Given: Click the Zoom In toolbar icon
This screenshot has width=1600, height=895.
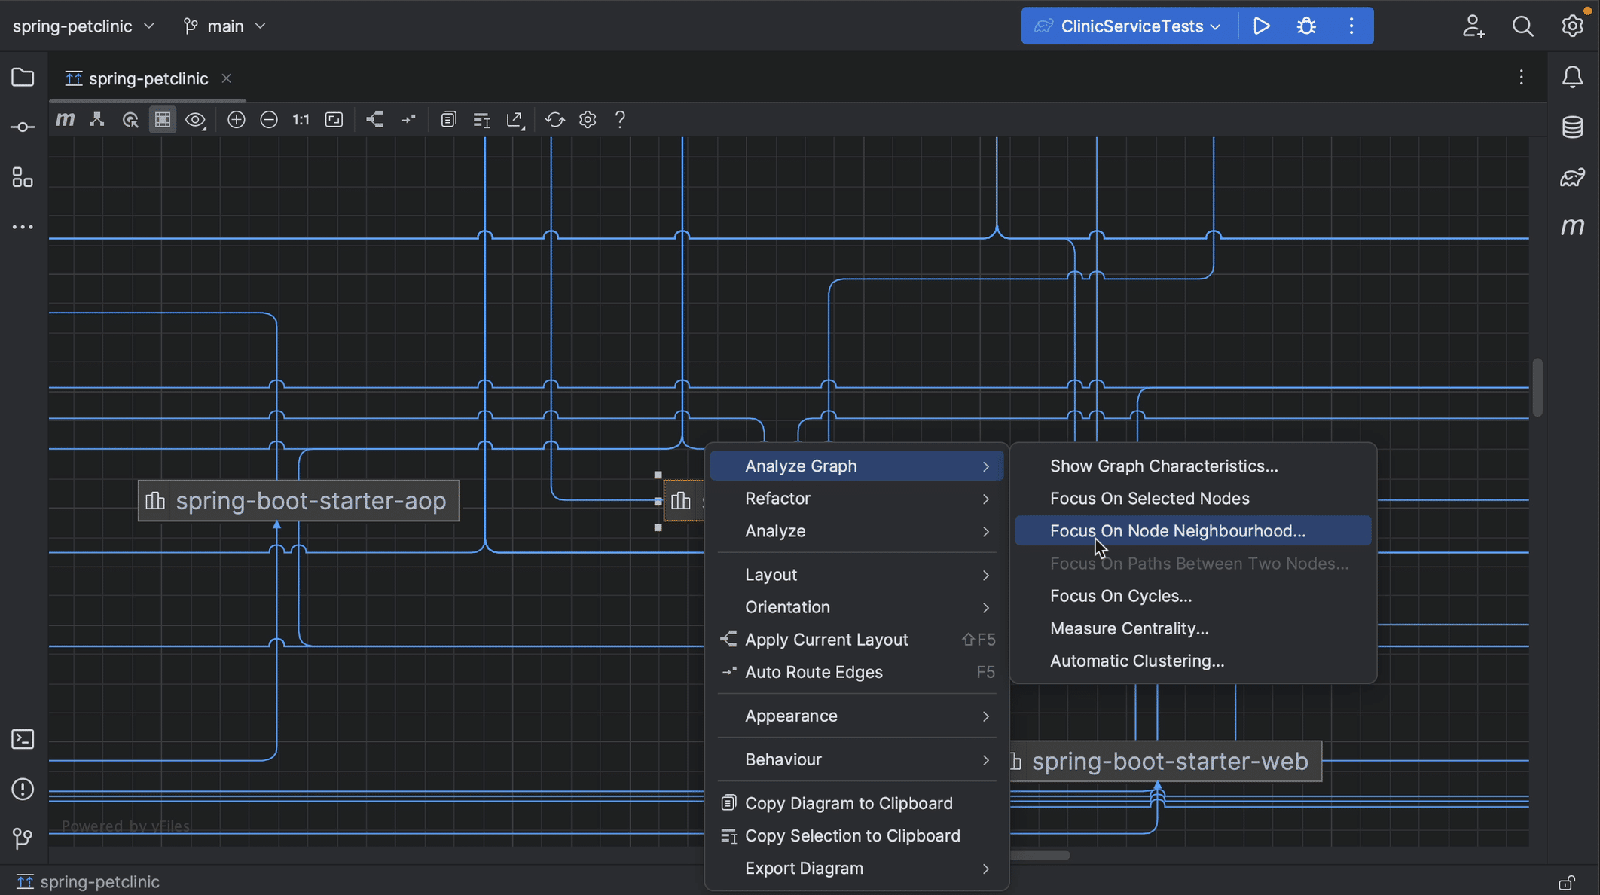Looking at the screenshot, I should 236,120.
